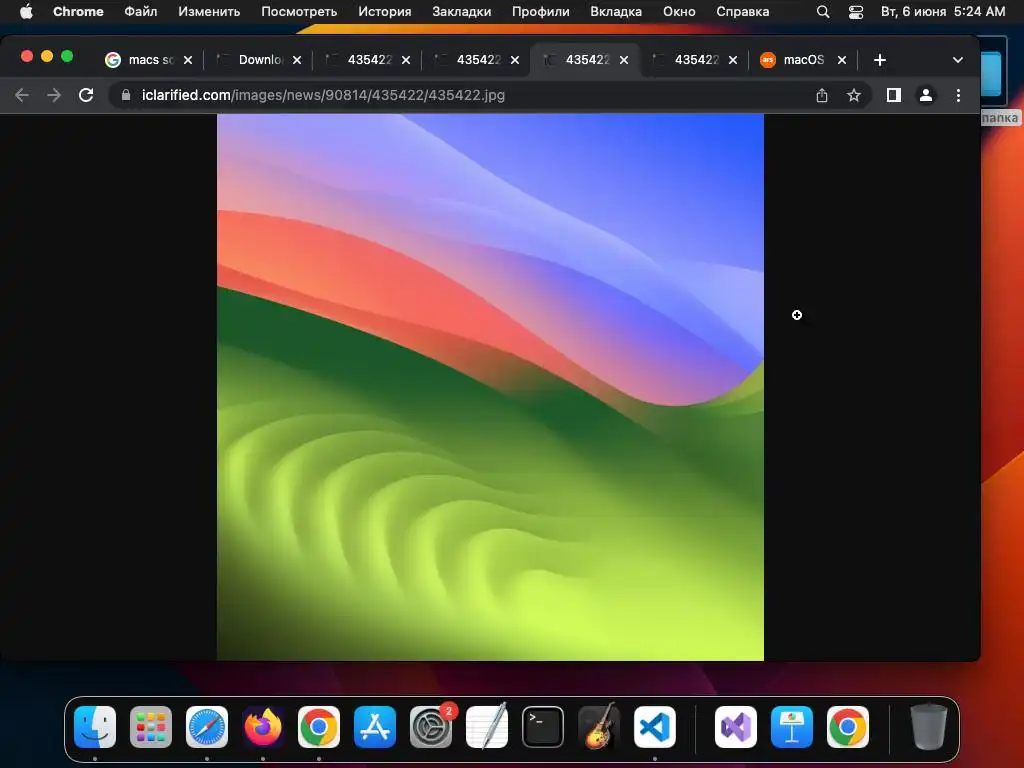
Task: Bookmark this page with the star
Action: tap(854, 95)
